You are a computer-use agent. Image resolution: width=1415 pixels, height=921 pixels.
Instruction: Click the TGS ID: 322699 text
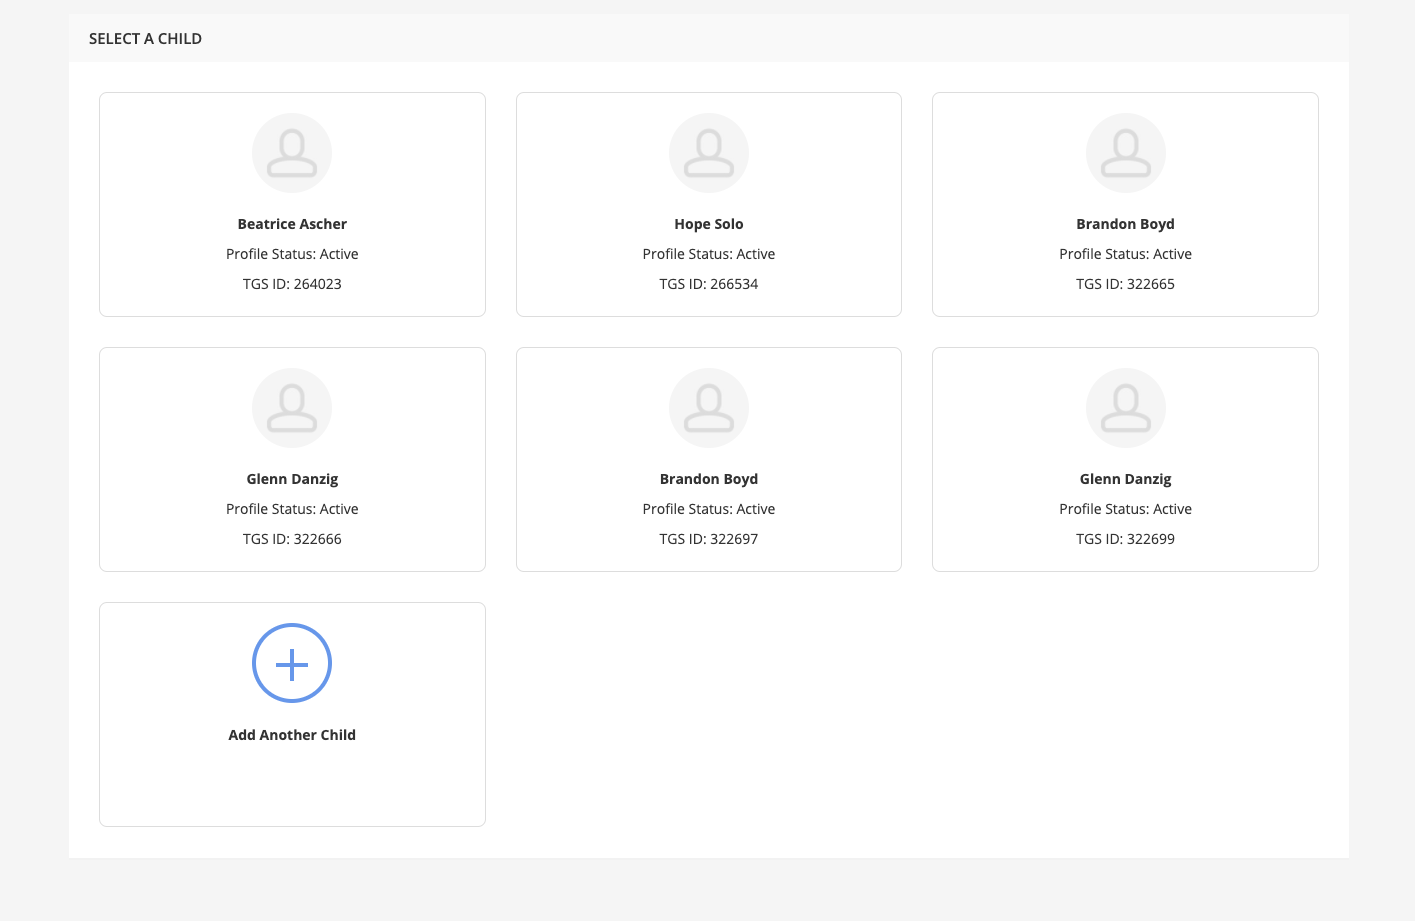1125,539
